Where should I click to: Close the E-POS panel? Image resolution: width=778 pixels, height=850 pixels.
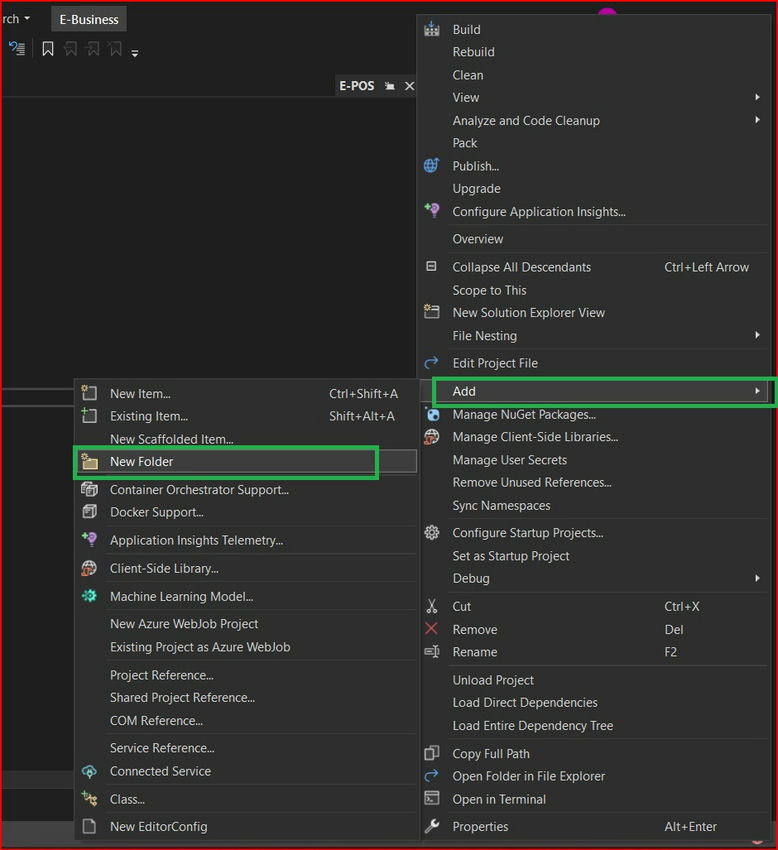pyautogui.click(x=409, y=86)
